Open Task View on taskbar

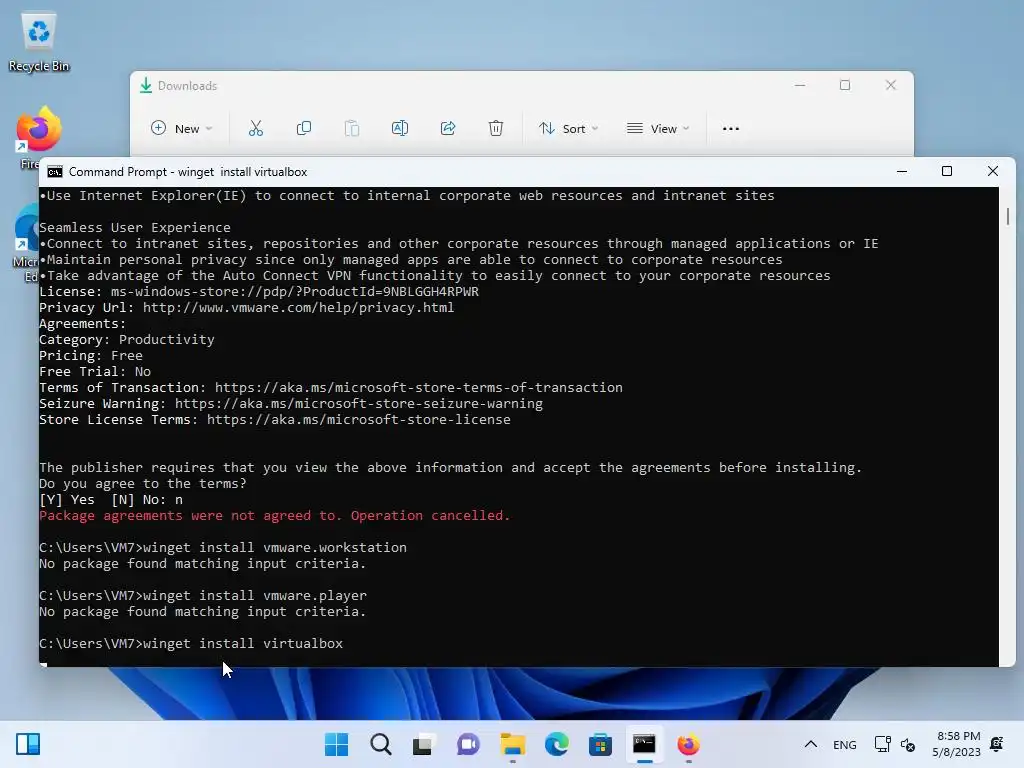pyautogui.click(x=423, y=744)
